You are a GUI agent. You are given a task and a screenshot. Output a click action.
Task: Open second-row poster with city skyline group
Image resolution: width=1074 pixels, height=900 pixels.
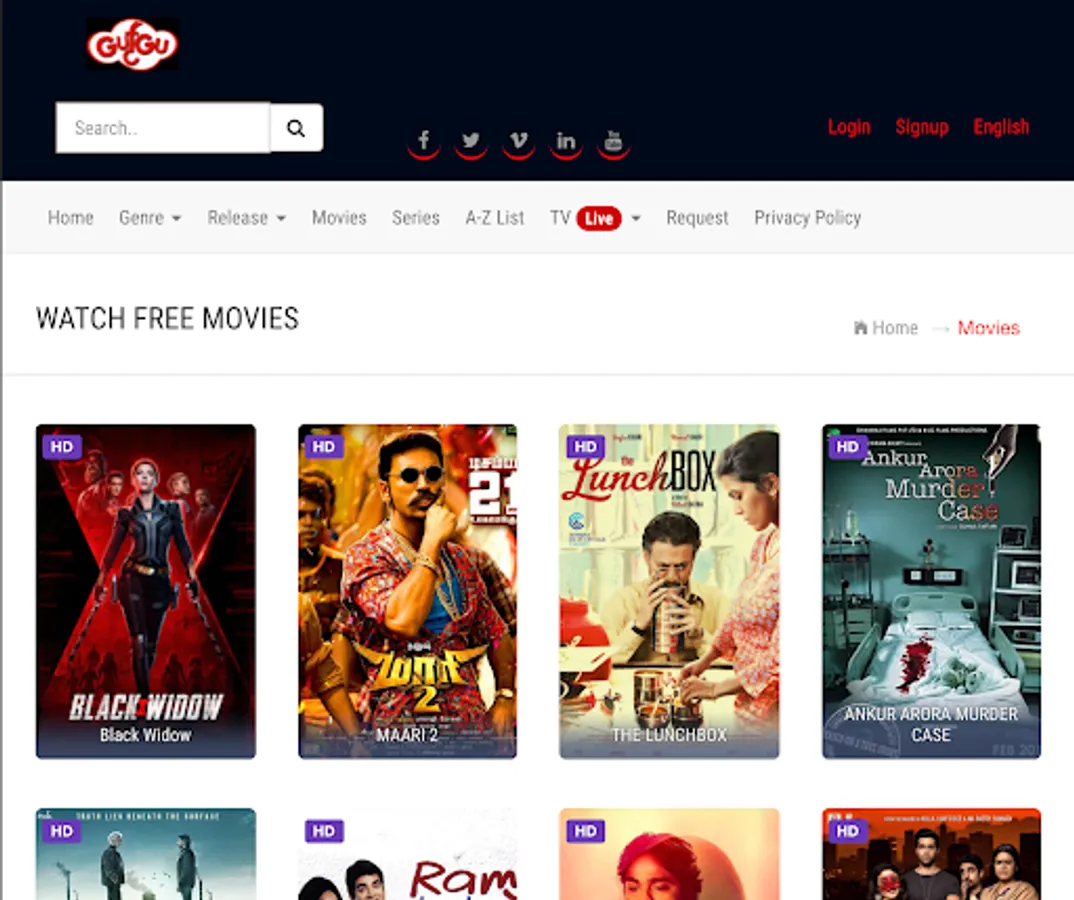[932, 854]
